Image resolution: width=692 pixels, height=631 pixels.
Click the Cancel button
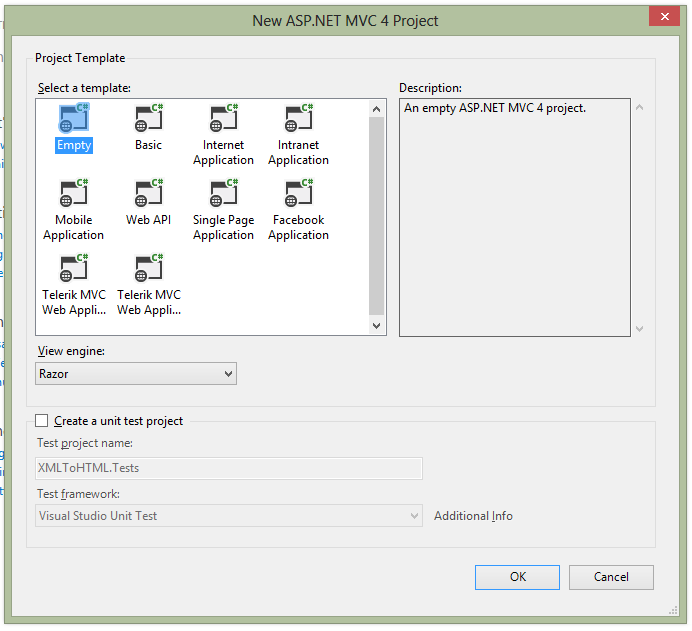(x=611, y=577)
